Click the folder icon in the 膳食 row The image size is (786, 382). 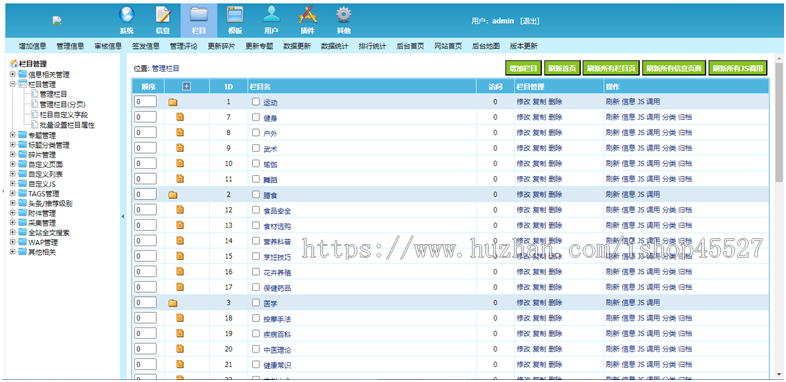click(x=172, y=195)
